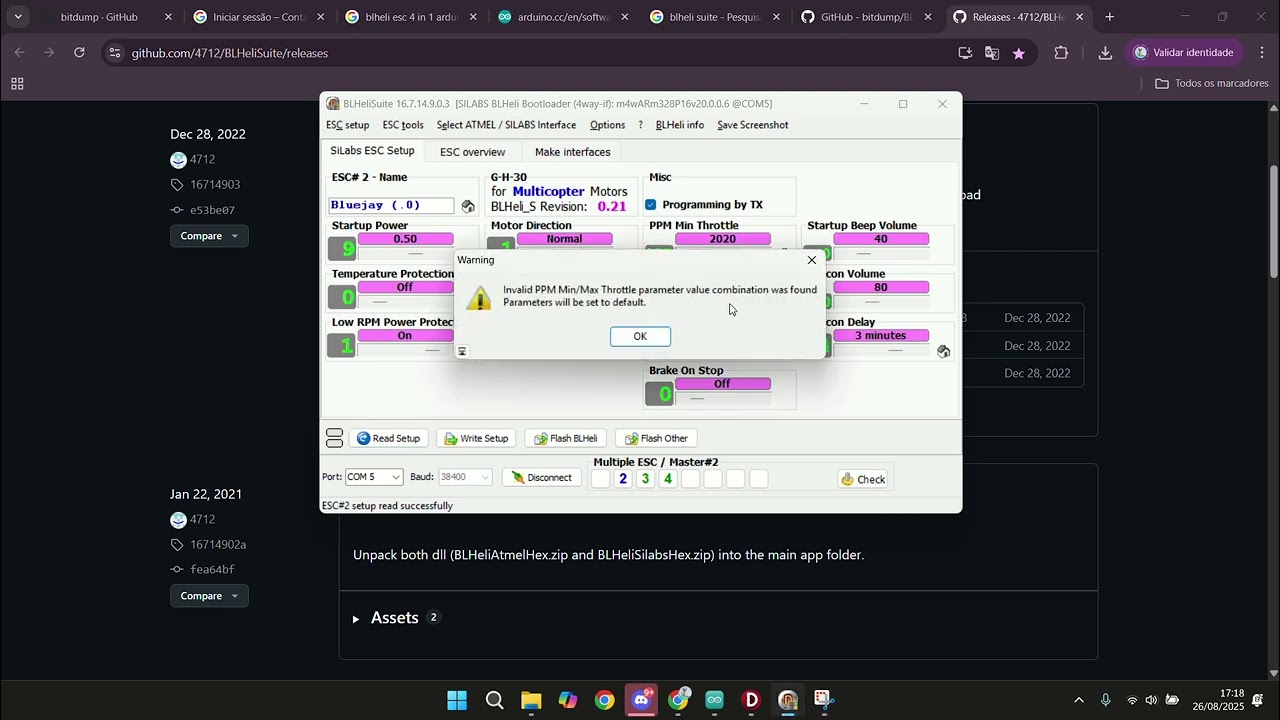Click the ESC name field showing Bluejay
Viewport: 1280px width, 720px height.
392,205
